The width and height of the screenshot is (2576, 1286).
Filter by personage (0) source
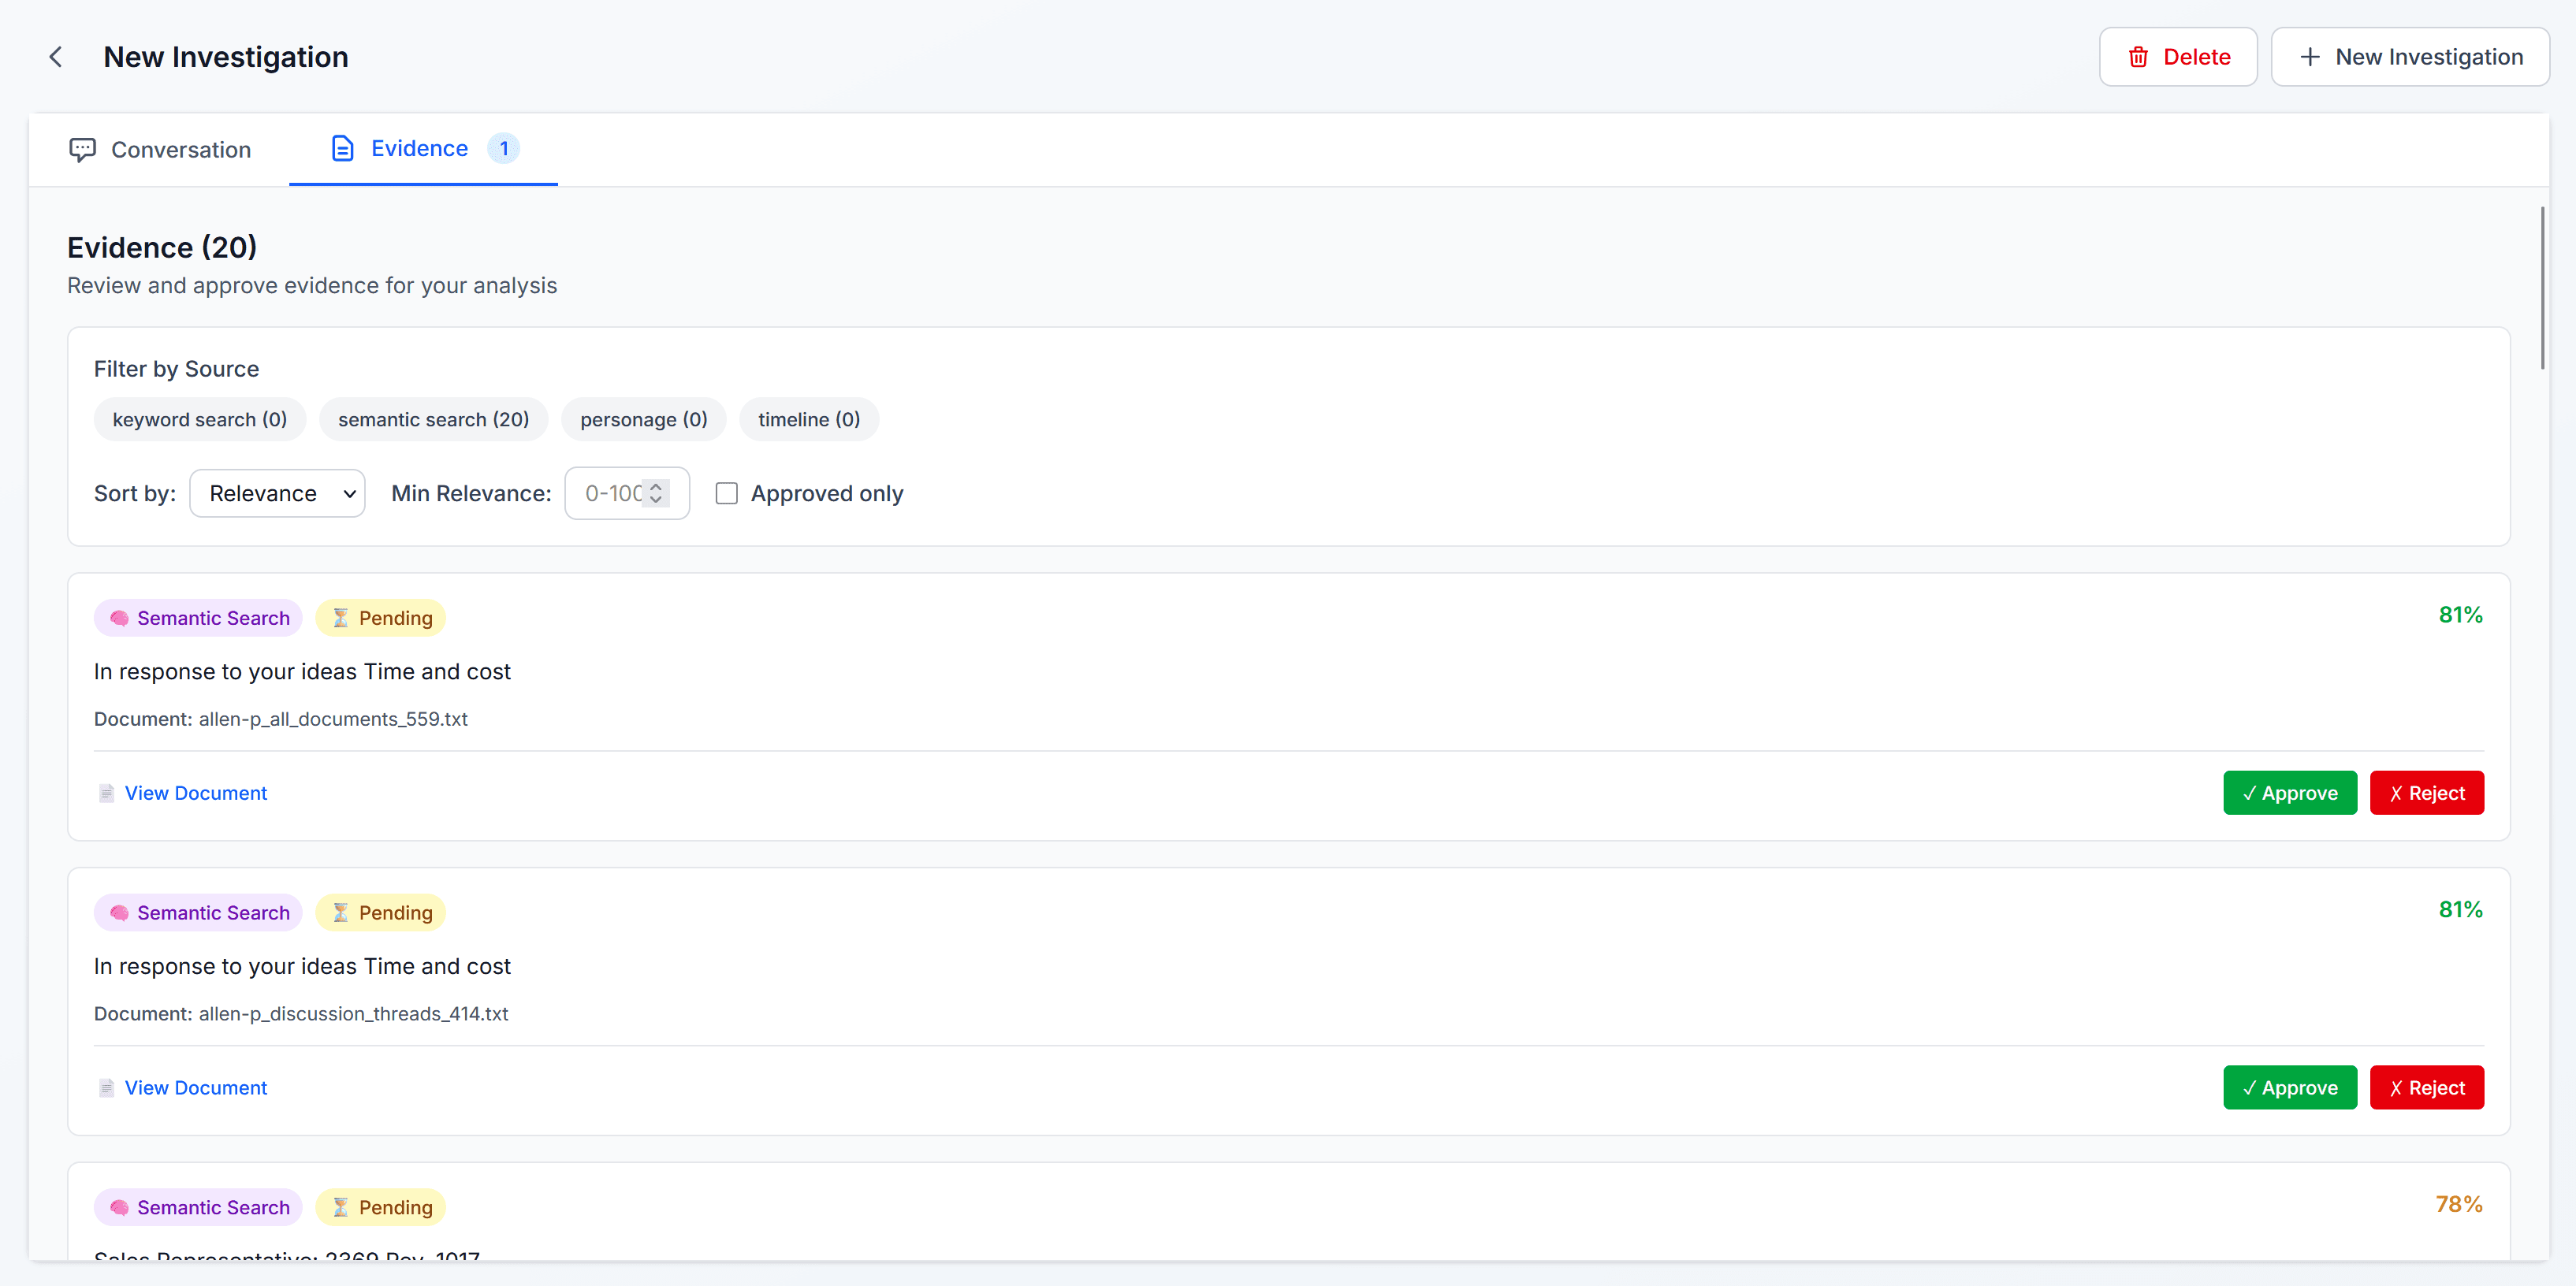pyautogui.click(x=644, y=420)
